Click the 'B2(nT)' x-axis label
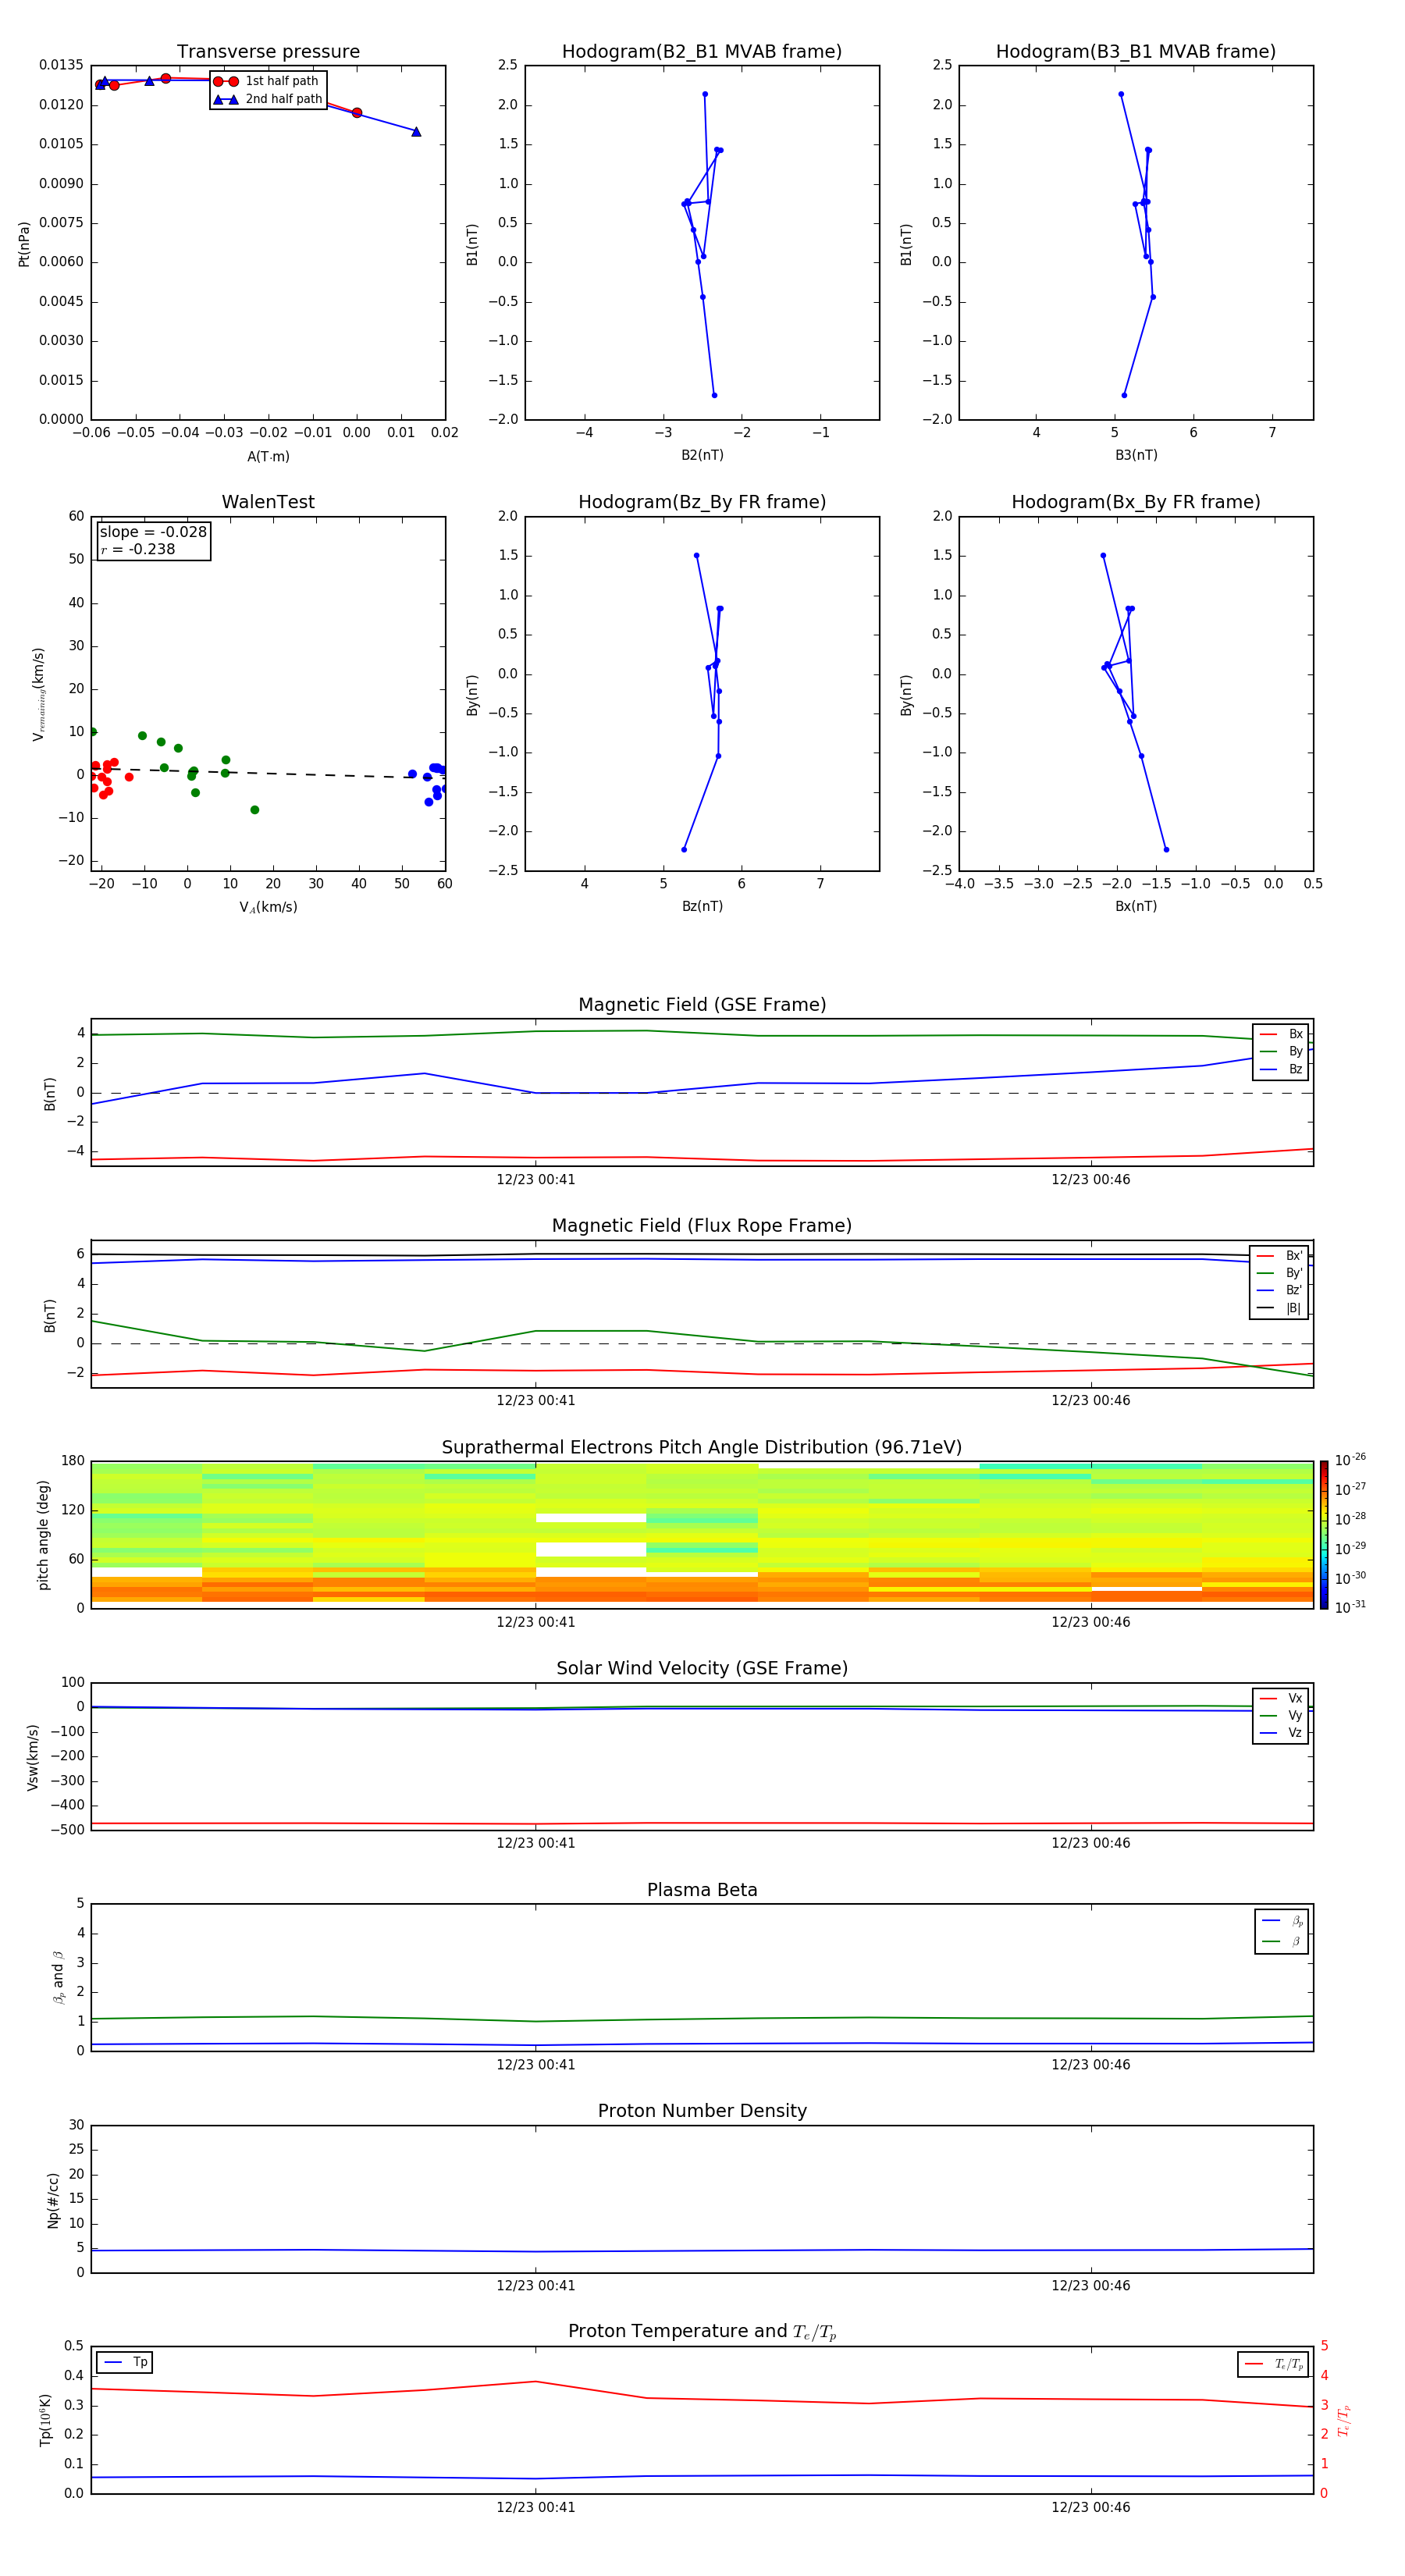1405x2576 pixels. point(702,455)
